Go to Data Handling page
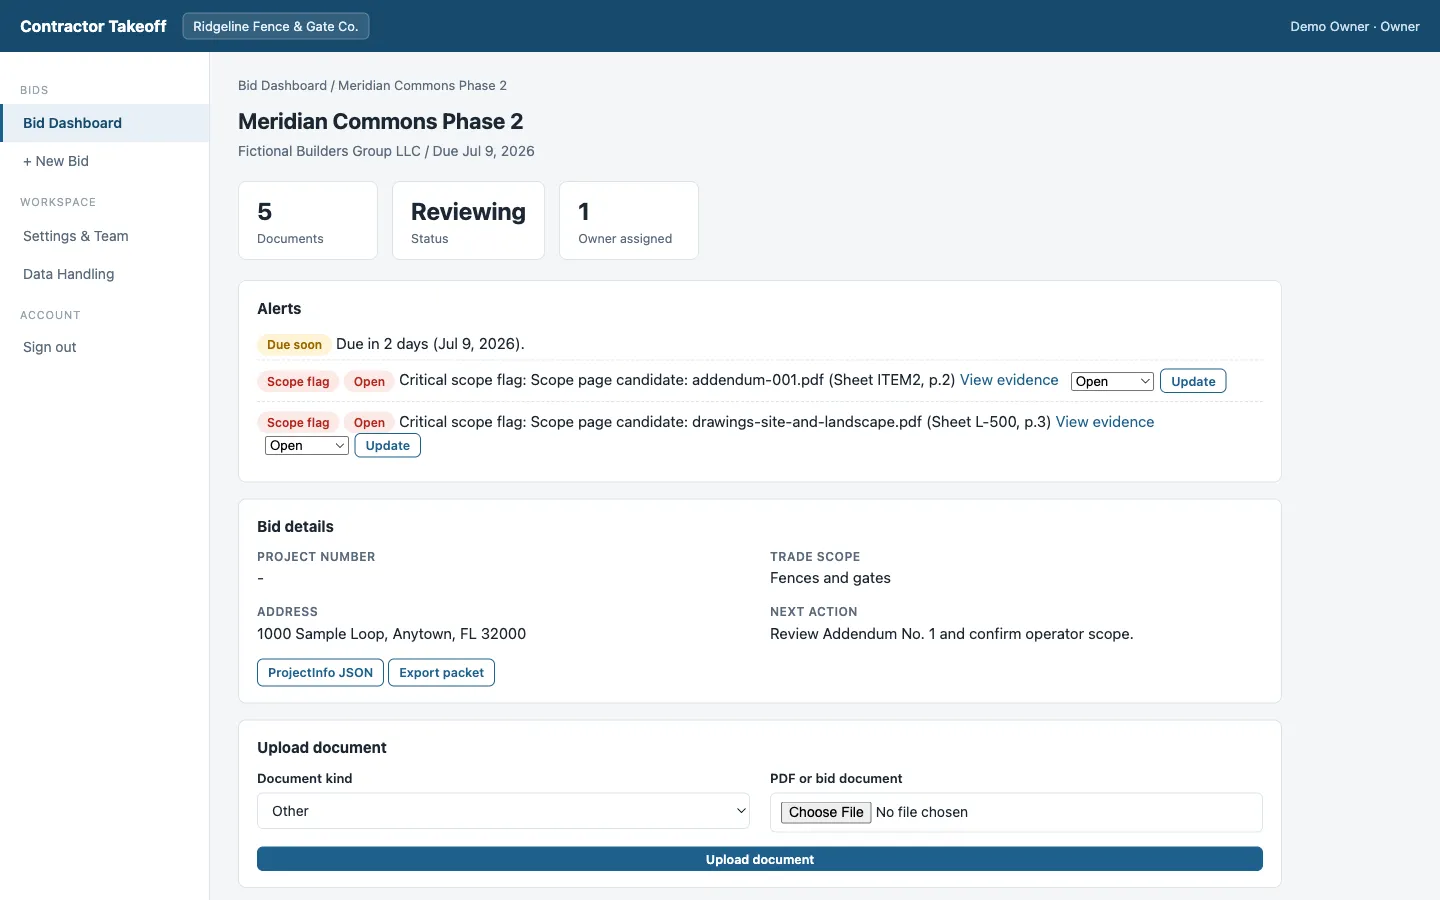This screenshot has height=900, width=1440. pos(105,274)
